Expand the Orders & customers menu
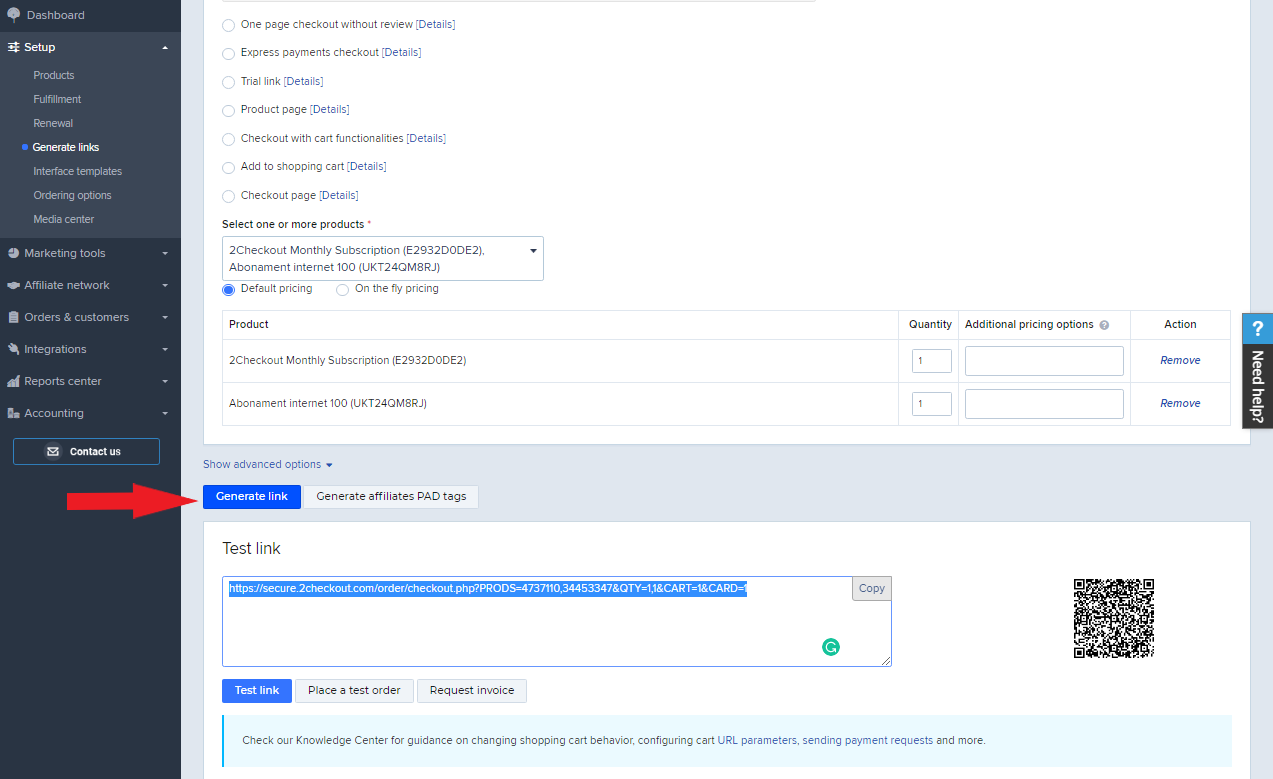Screen dimensions: 1273x779 165,317
